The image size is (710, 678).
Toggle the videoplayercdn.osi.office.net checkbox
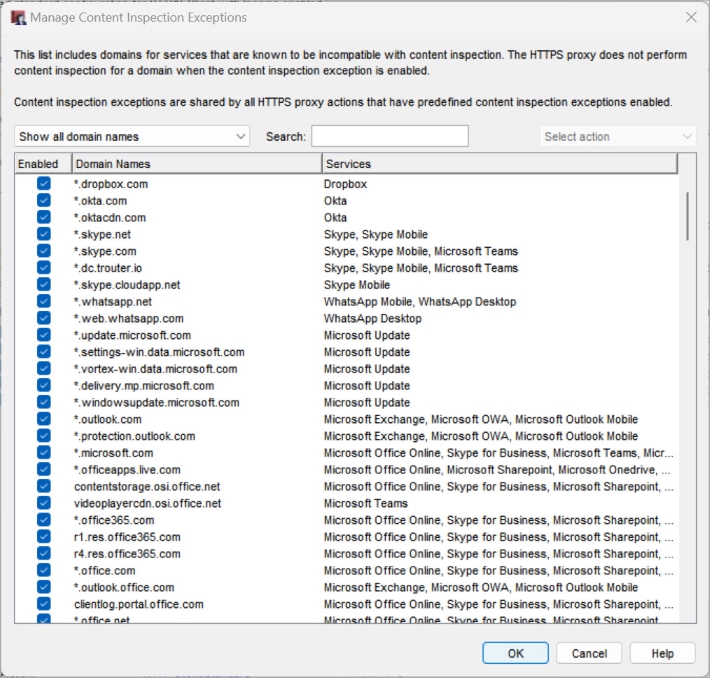pos(44,503)
